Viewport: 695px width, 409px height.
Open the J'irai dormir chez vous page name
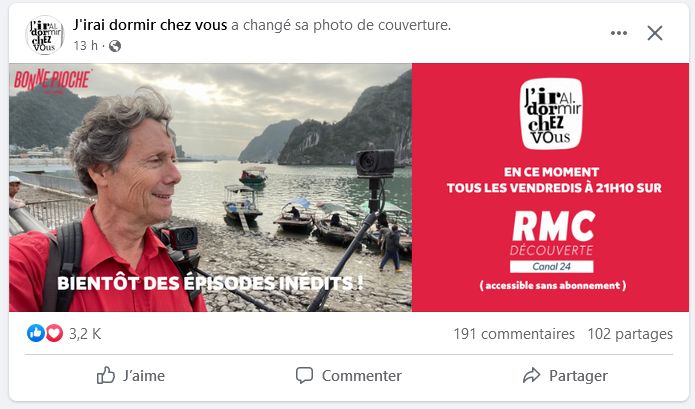pyautogui.click(x=150, y=25)
